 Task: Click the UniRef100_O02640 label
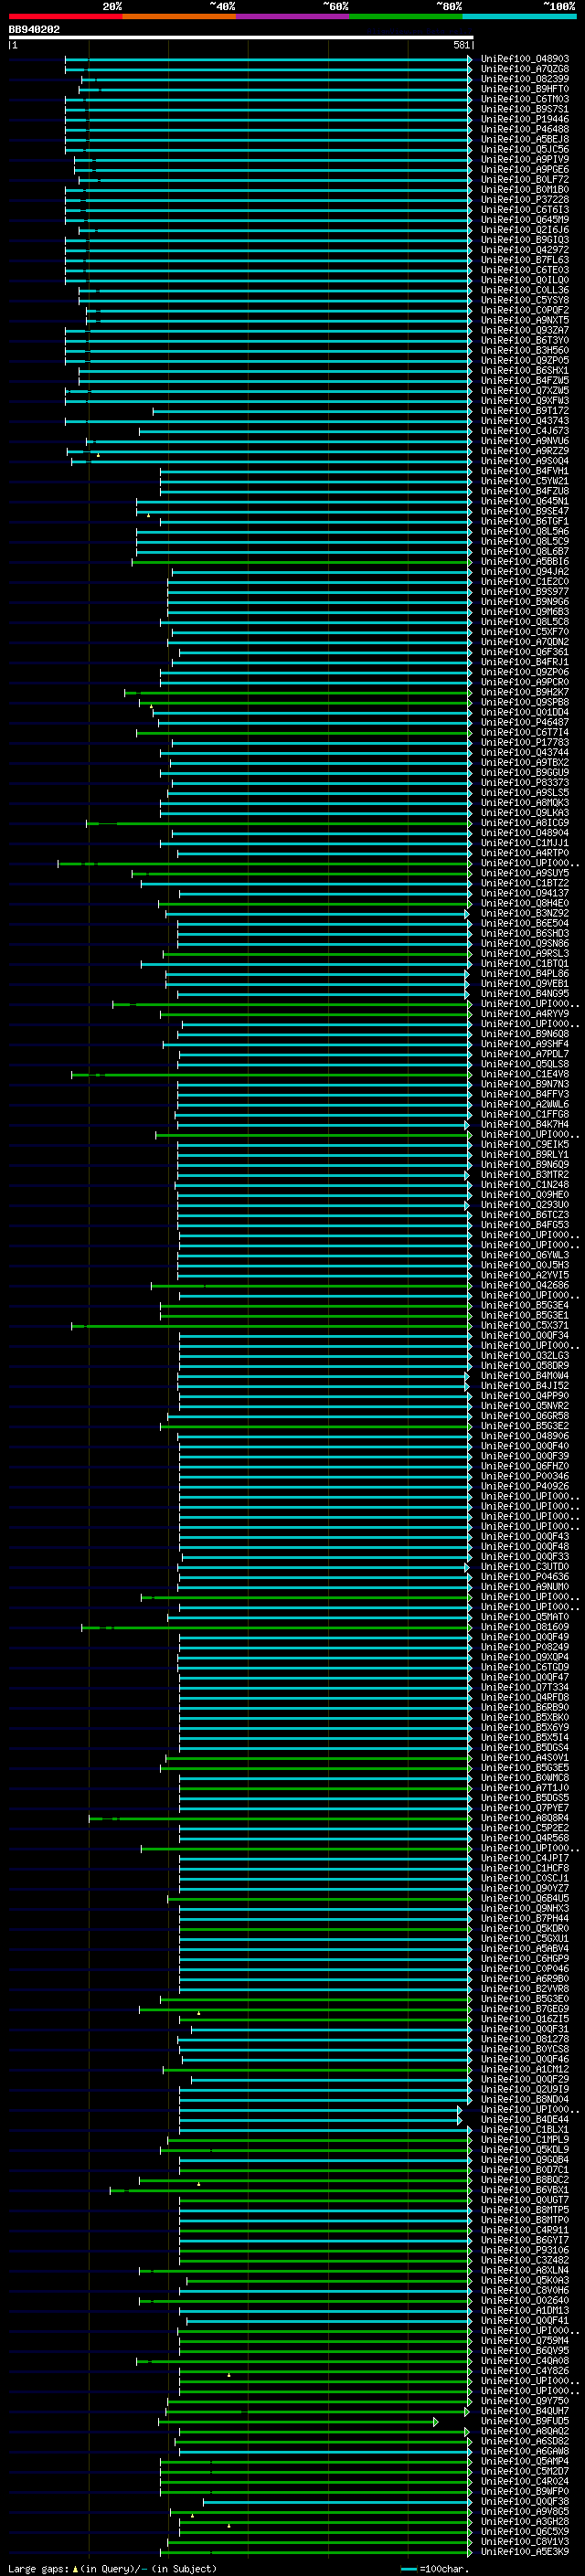coord(524,2300)
